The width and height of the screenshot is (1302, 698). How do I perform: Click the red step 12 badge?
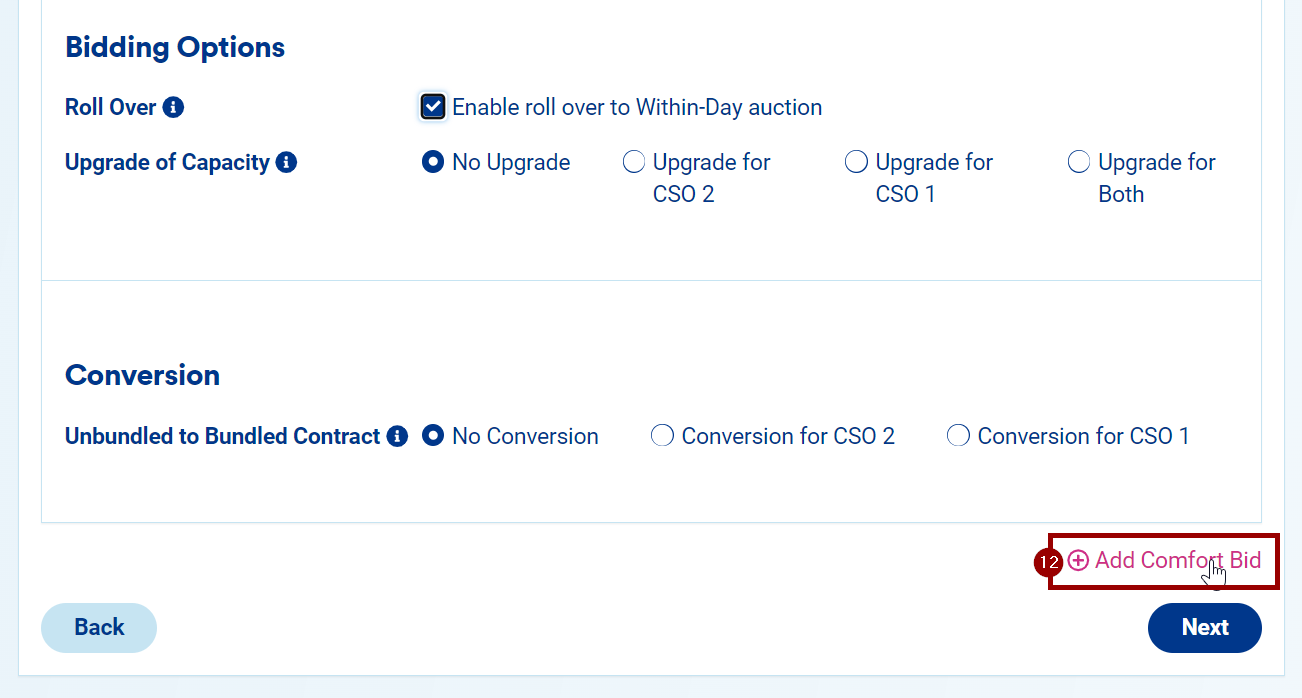click(x=1047, y=563)
